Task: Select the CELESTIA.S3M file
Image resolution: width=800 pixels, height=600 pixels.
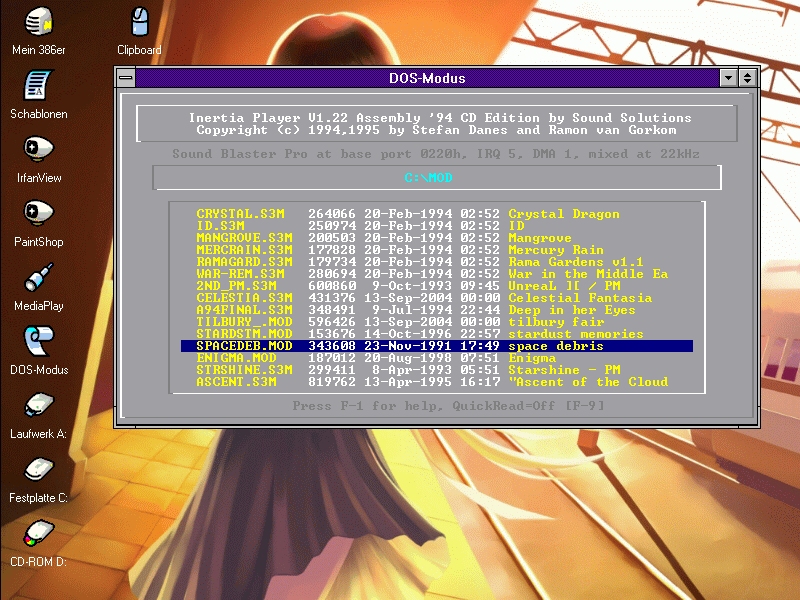Action: (x=437, y=298)
